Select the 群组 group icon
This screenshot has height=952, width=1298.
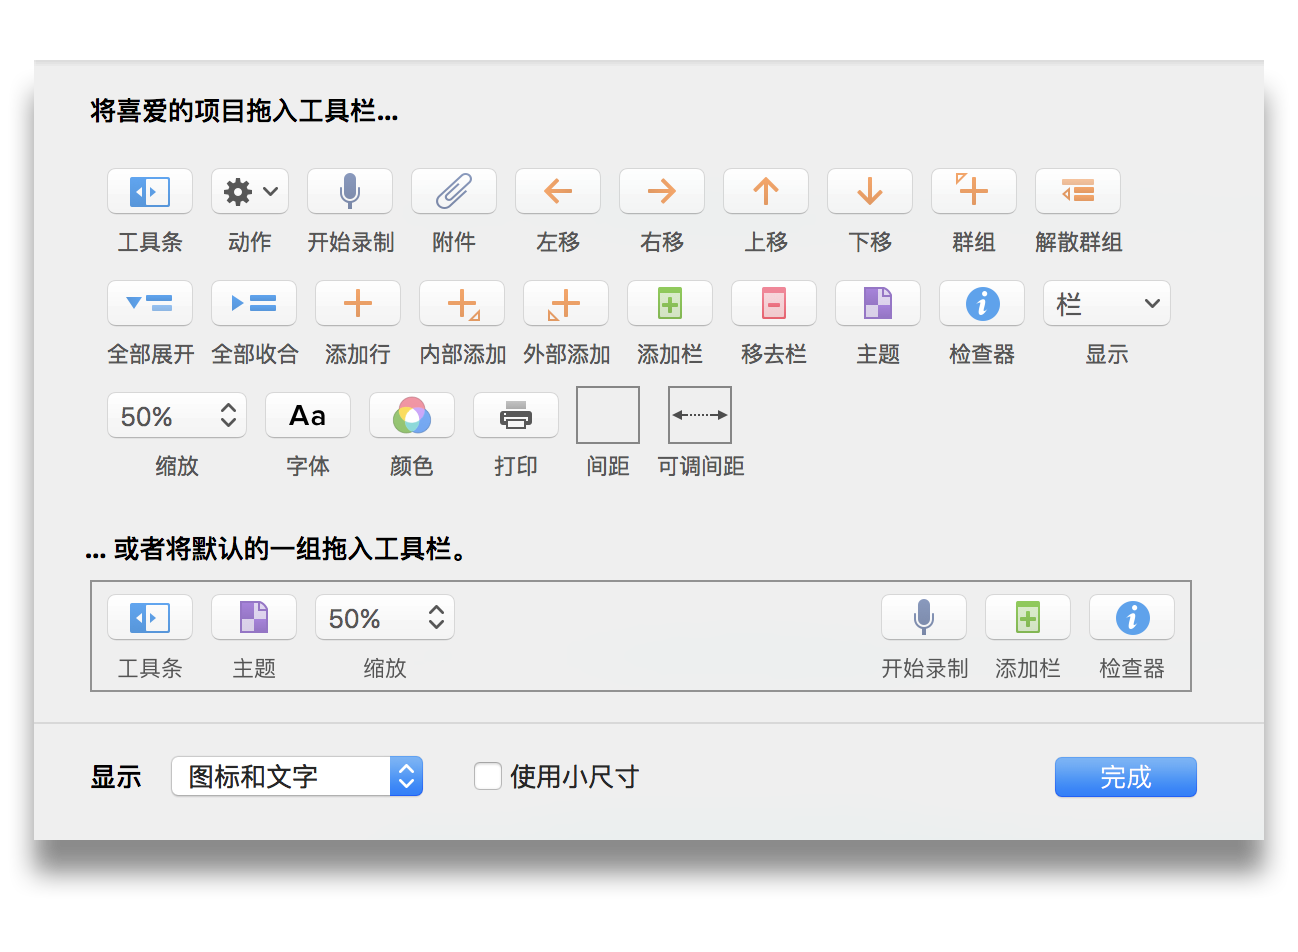click(974, 191)
